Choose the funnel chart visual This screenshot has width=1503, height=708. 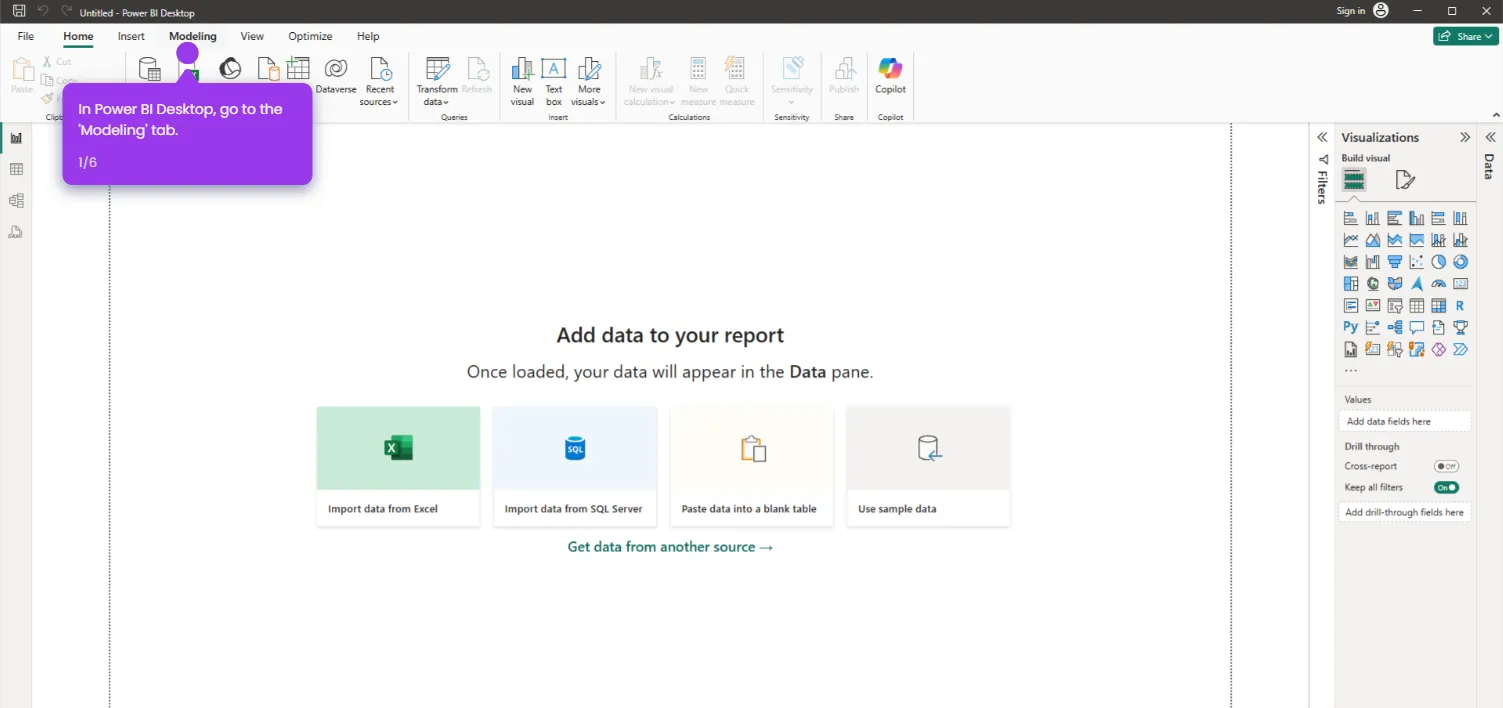click(1395, 262)
